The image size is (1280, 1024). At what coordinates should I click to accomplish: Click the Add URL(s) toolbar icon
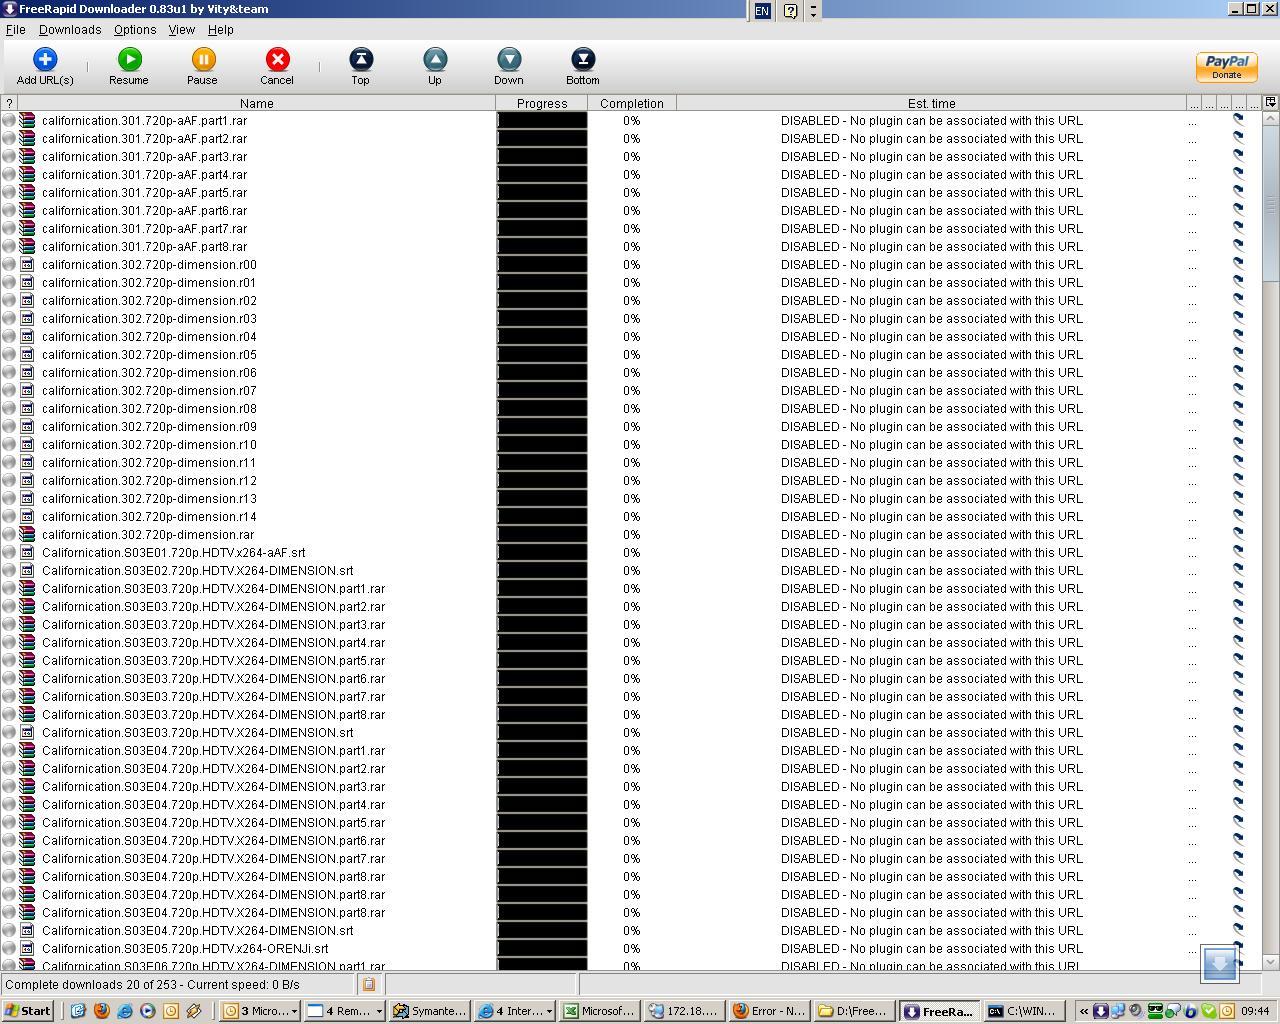45,60
